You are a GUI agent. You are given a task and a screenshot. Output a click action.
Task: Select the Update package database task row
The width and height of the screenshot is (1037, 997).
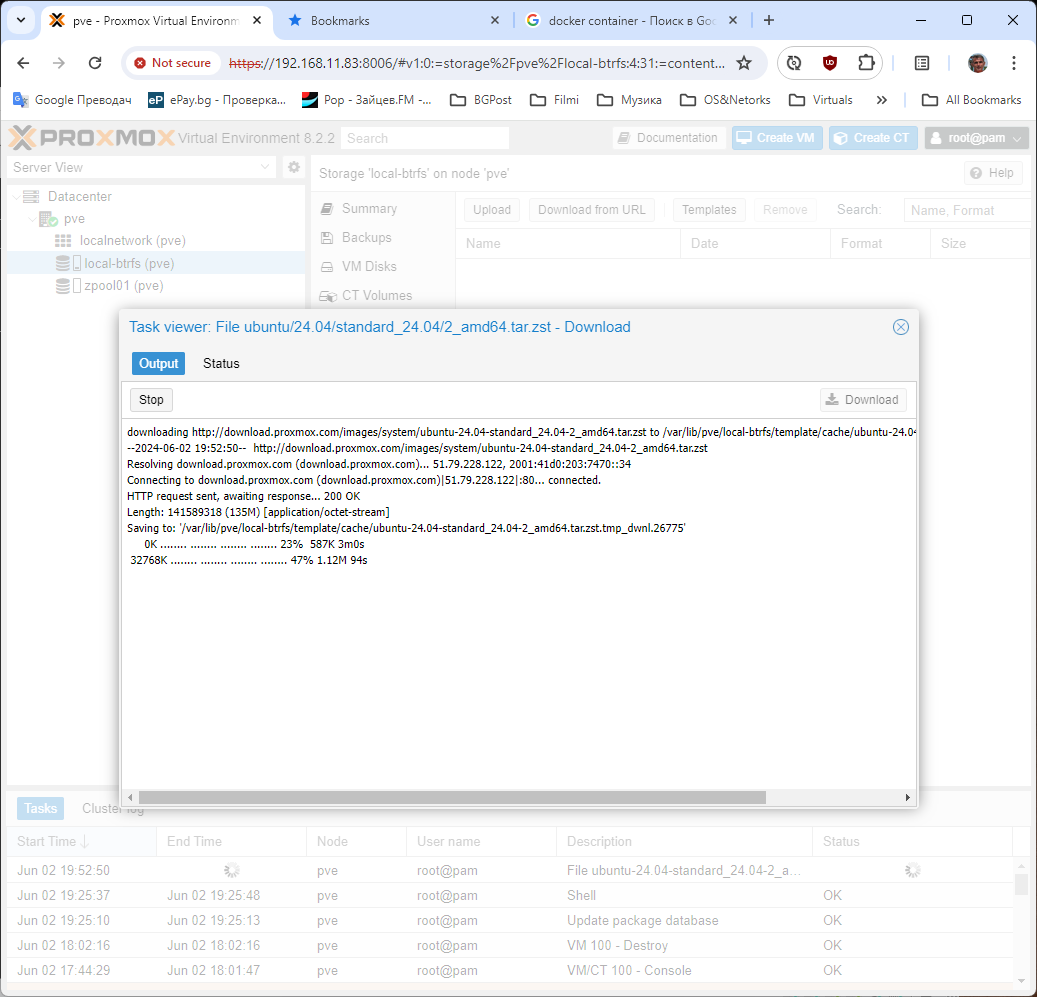point(510,920)
